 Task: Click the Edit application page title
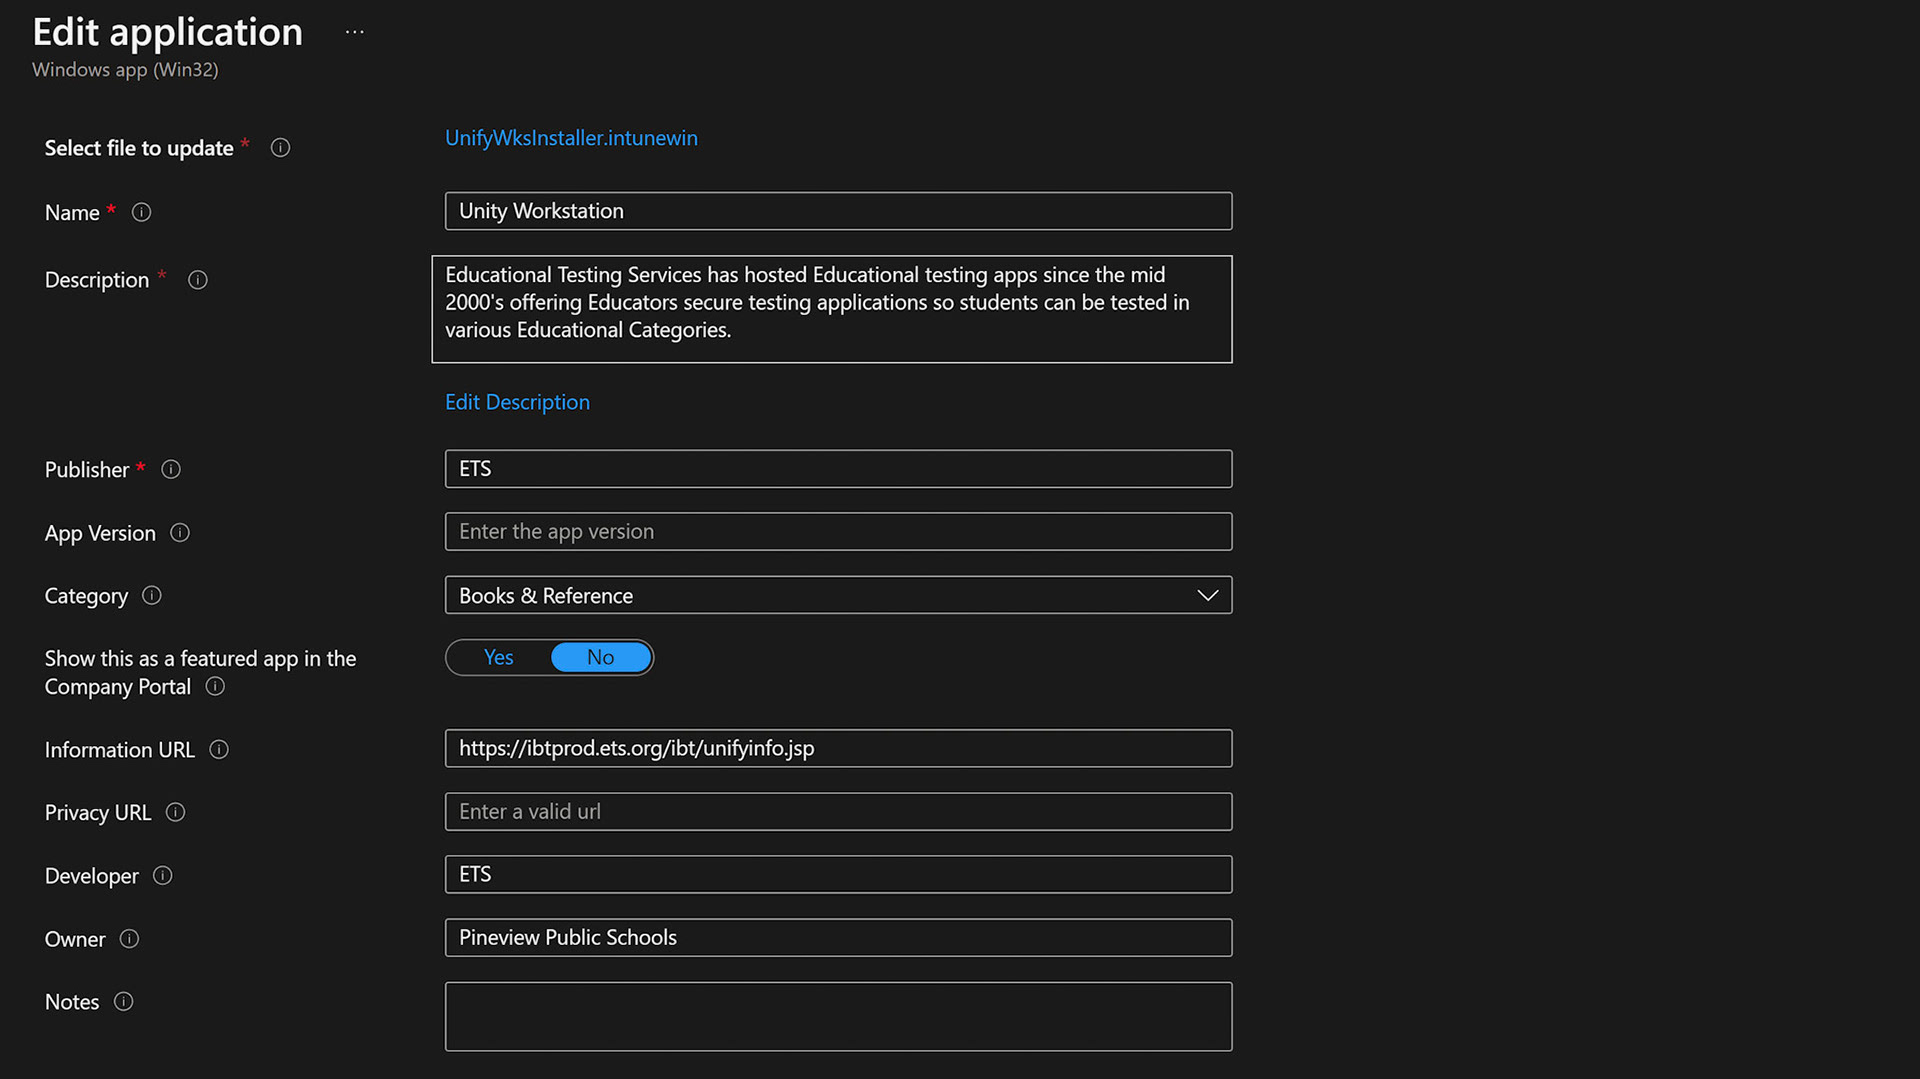(167, 32)
